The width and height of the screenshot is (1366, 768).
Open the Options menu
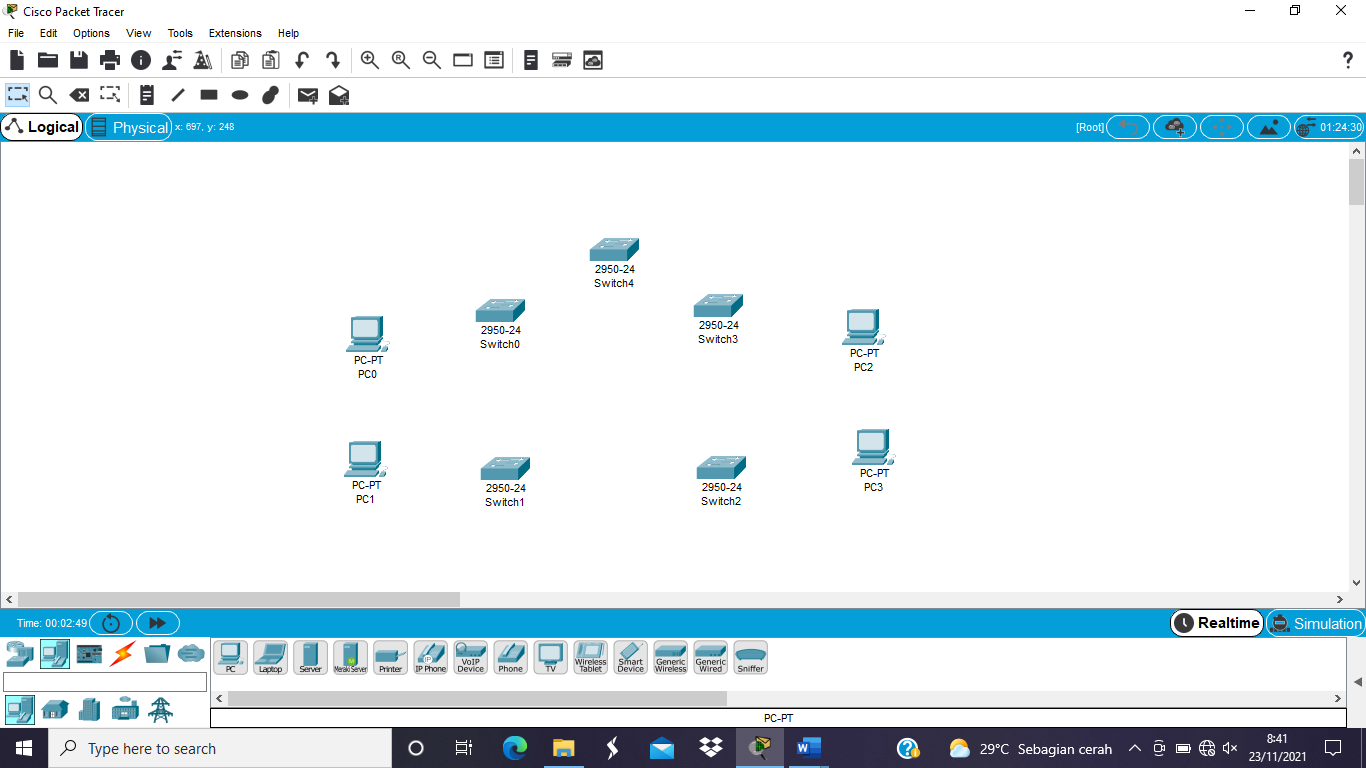tap(91, 33)
